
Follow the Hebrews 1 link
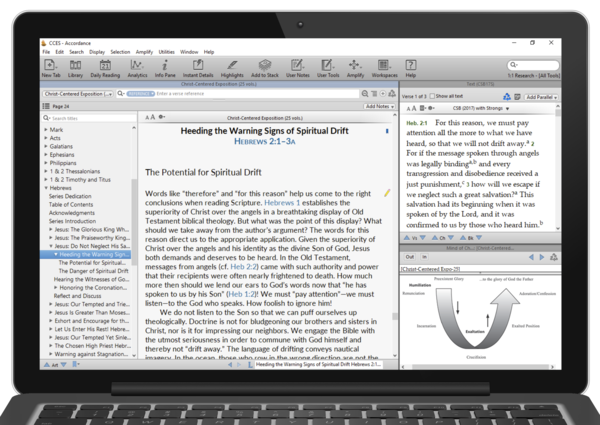[282, 203]
